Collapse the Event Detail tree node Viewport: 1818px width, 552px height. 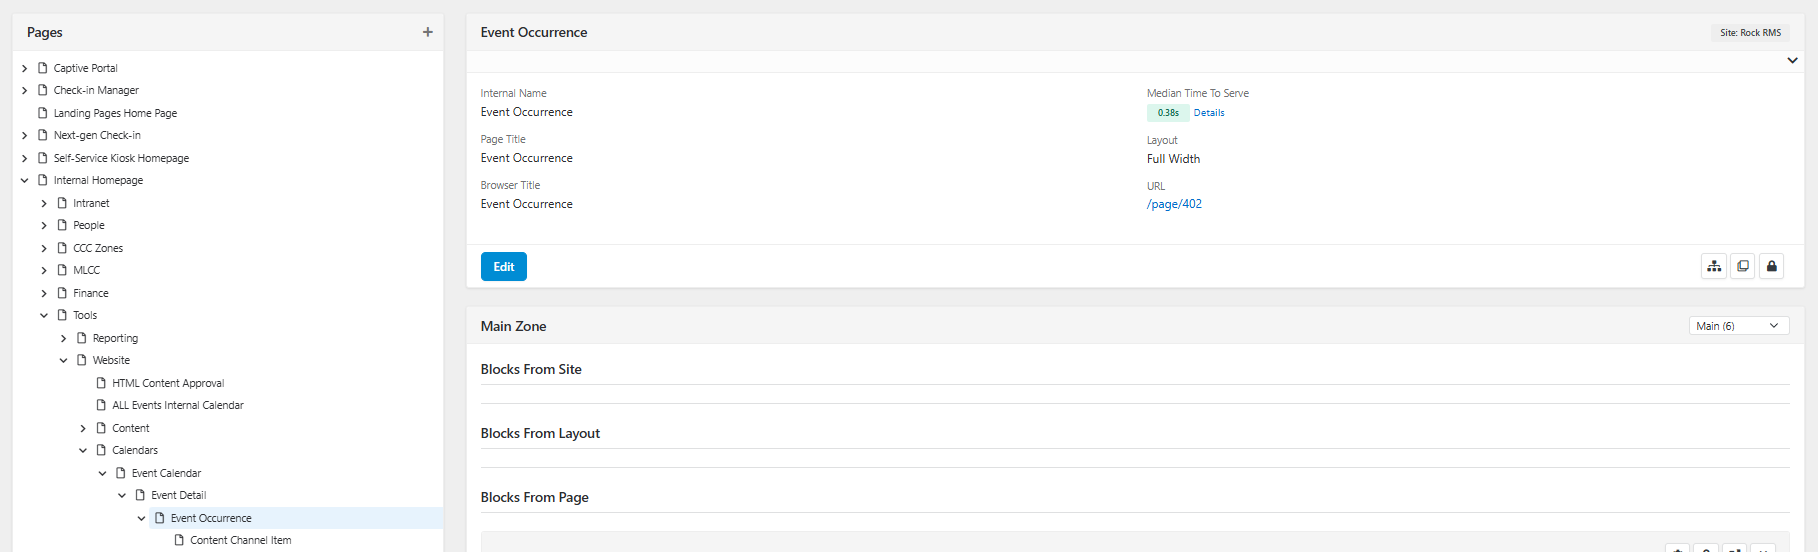click(122, 495)
